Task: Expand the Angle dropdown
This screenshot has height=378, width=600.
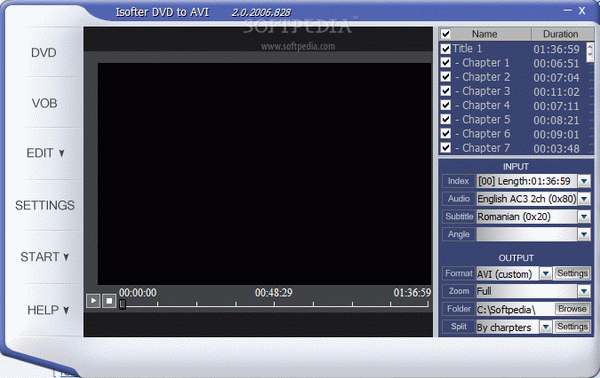Action: pos(584,234)
